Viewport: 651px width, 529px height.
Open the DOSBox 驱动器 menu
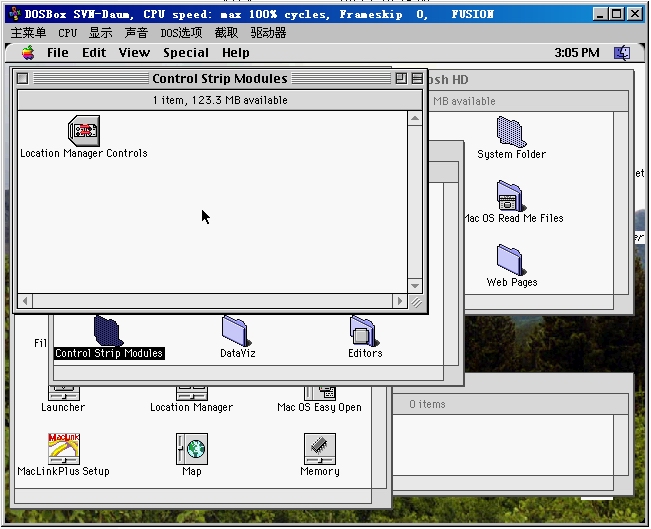(x=268, y=33)
